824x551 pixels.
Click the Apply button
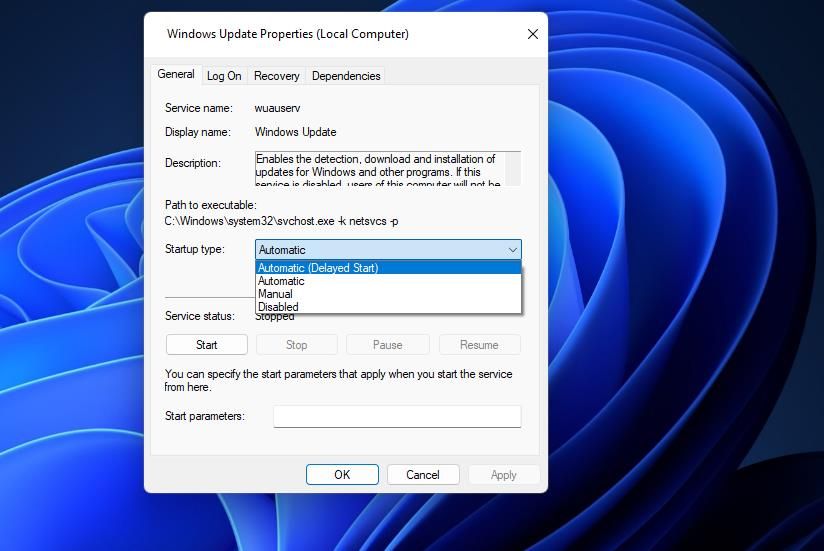point(503,475)
